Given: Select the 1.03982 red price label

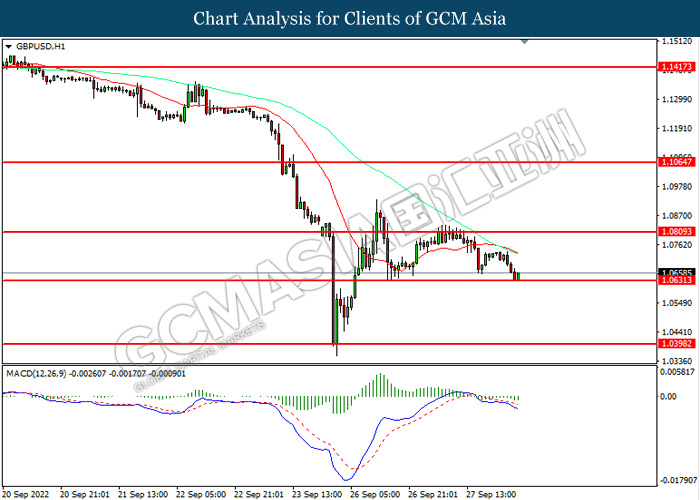Looking at the screenshot, I should pyautogui.click(x=677, y=344).
